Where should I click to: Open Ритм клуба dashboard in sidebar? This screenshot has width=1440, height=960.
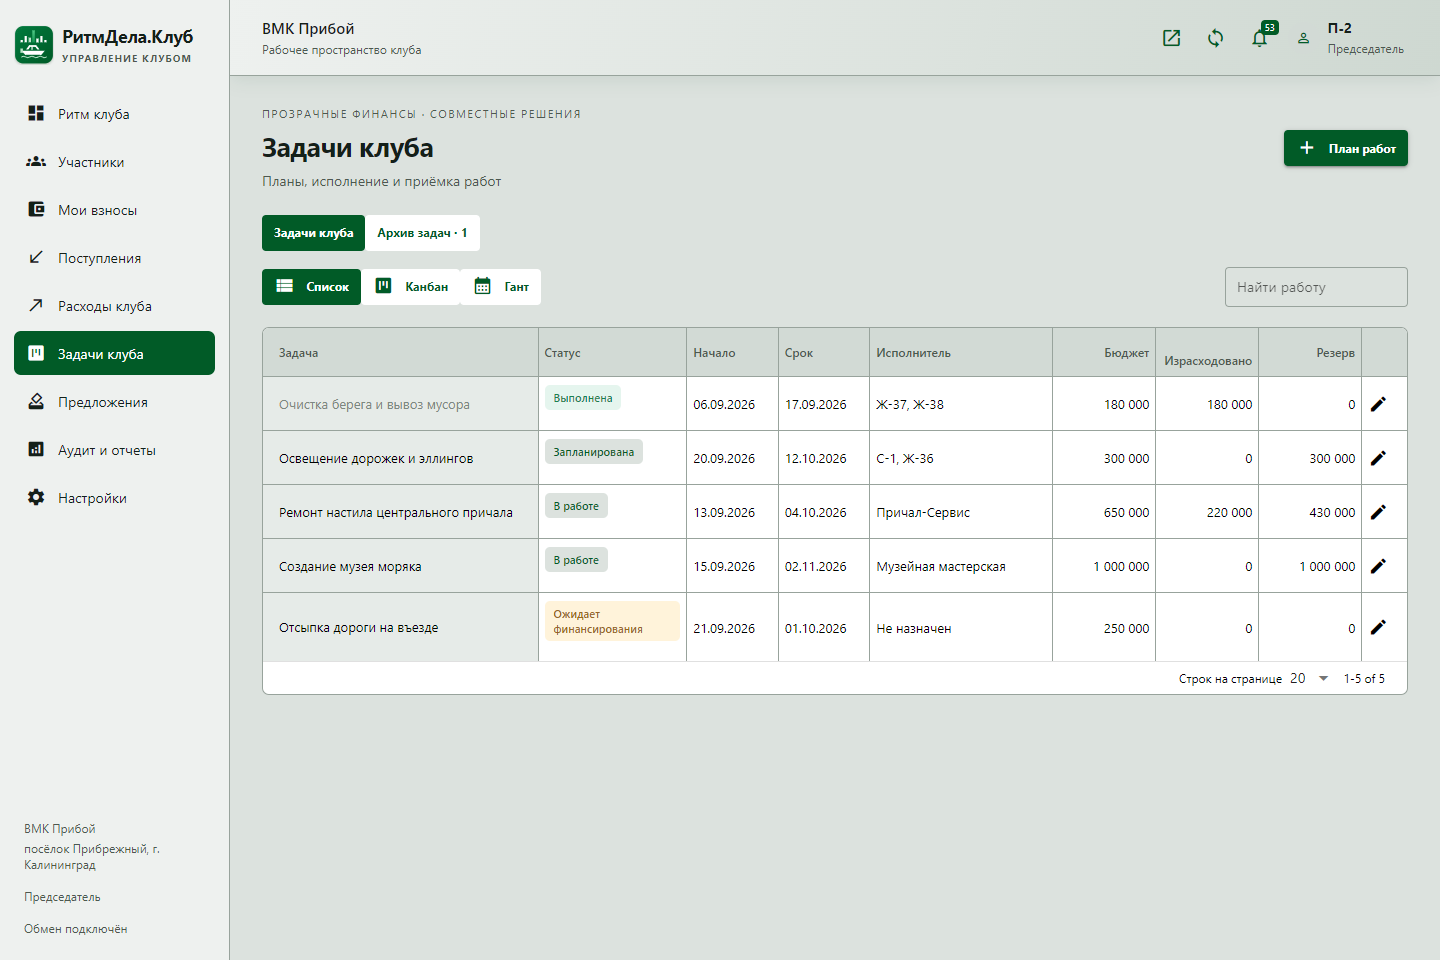tap(114, 113)
